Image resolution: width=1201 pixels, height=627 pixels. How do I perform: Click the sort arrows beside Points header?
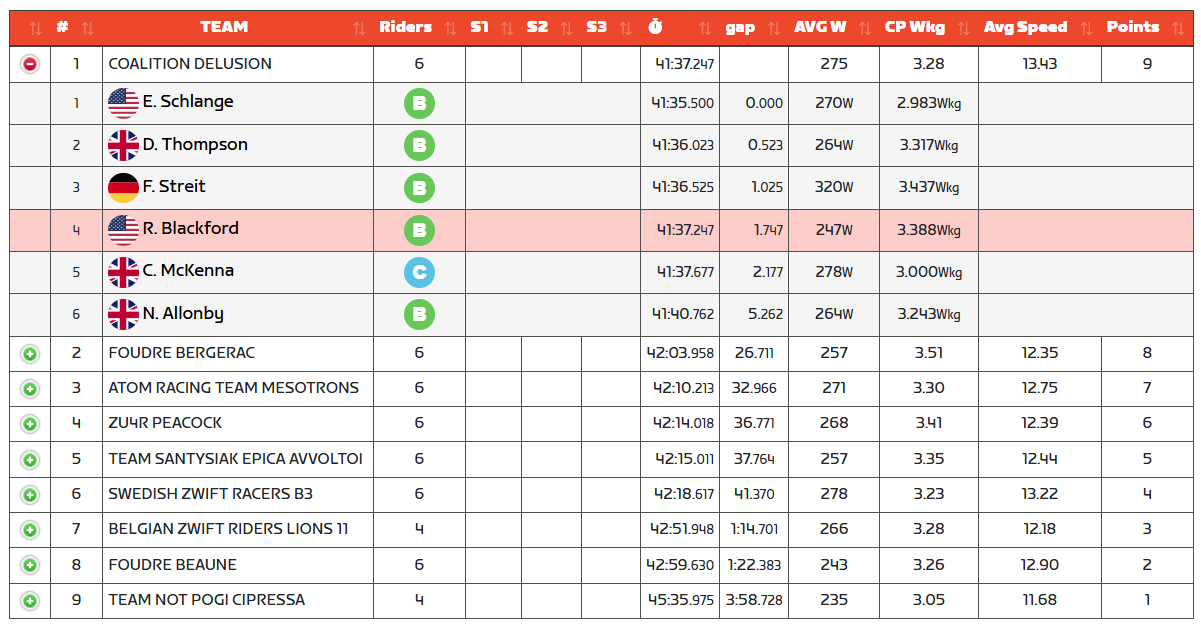click(x=1177, y=28)
